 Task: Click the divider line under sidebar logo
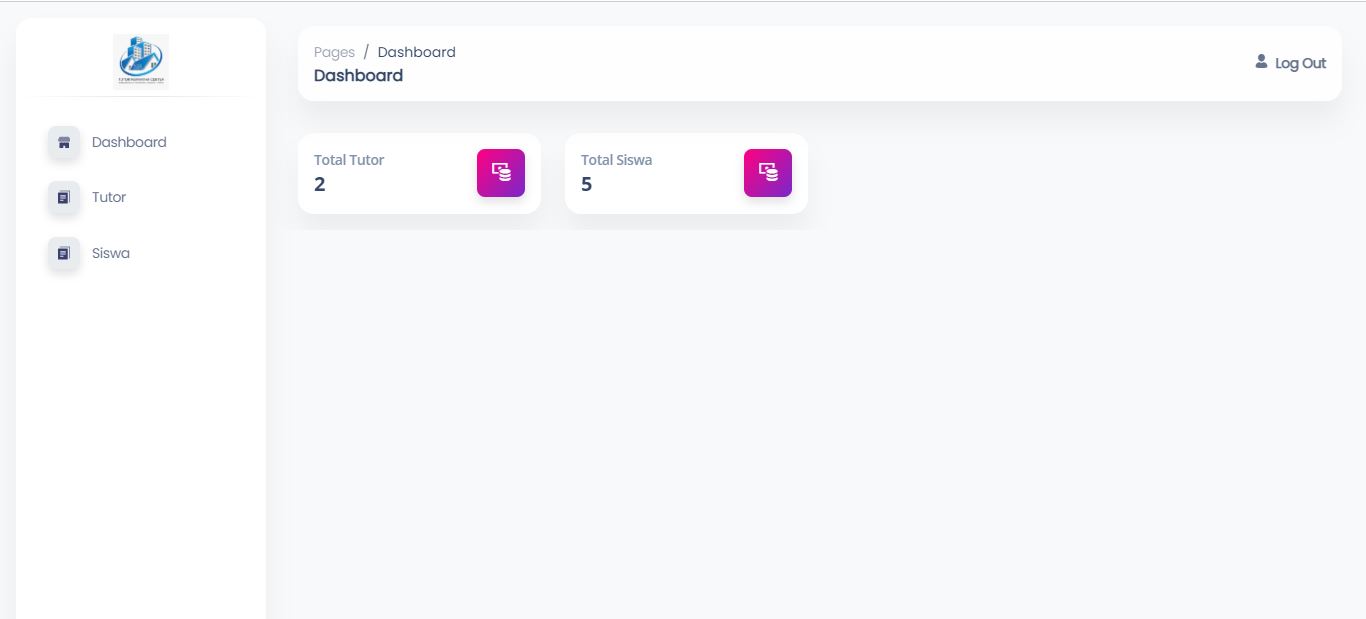click(x=141, y=96)
